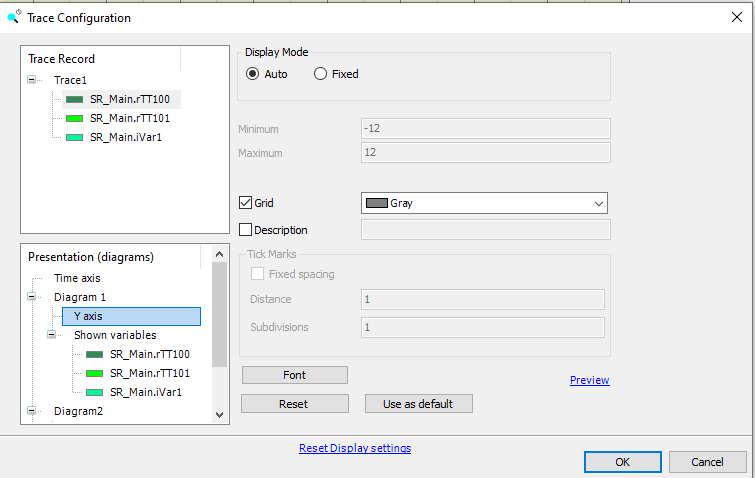Viewport: 755px width, 478px height.
Task: Enable the Description checkbox
Action: [x=247, y=230]
